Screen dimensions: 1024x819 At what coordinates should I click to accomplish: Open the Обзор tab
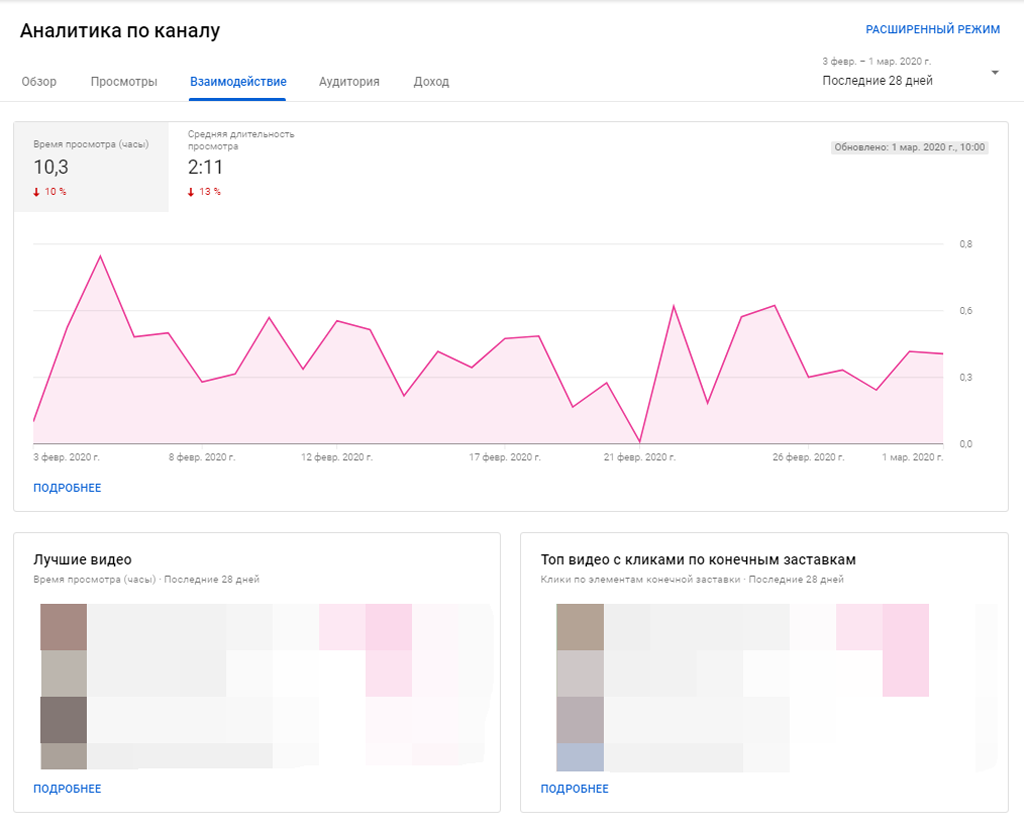coord(39,82)
